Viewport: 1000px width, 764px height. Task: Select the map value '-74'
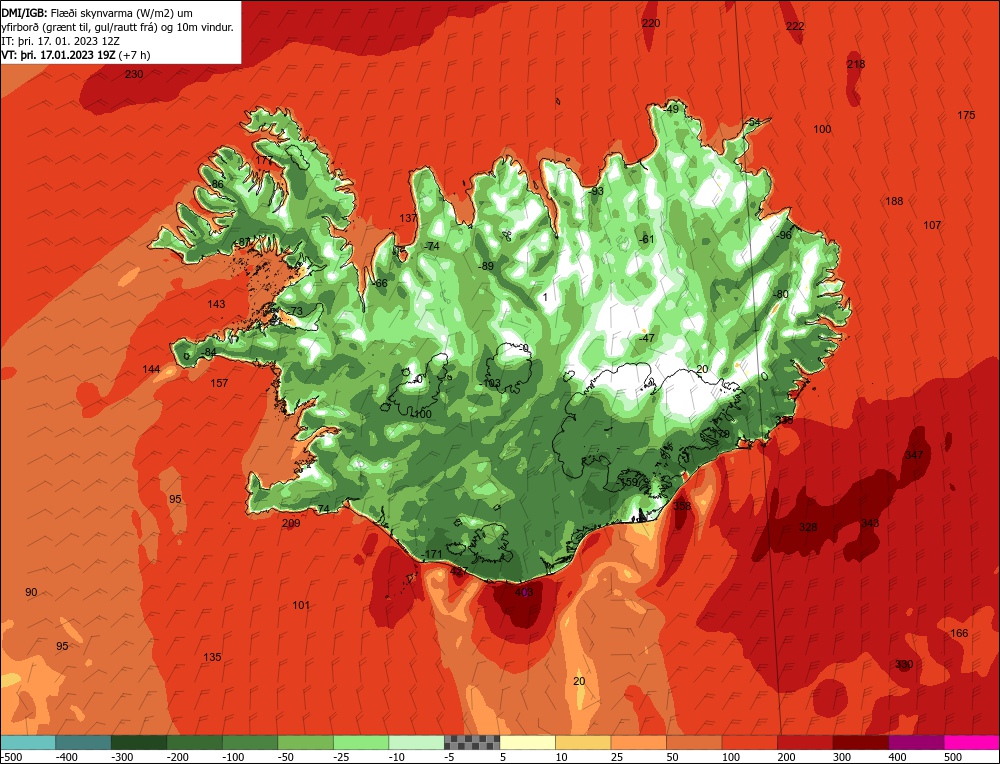[432, 246]
